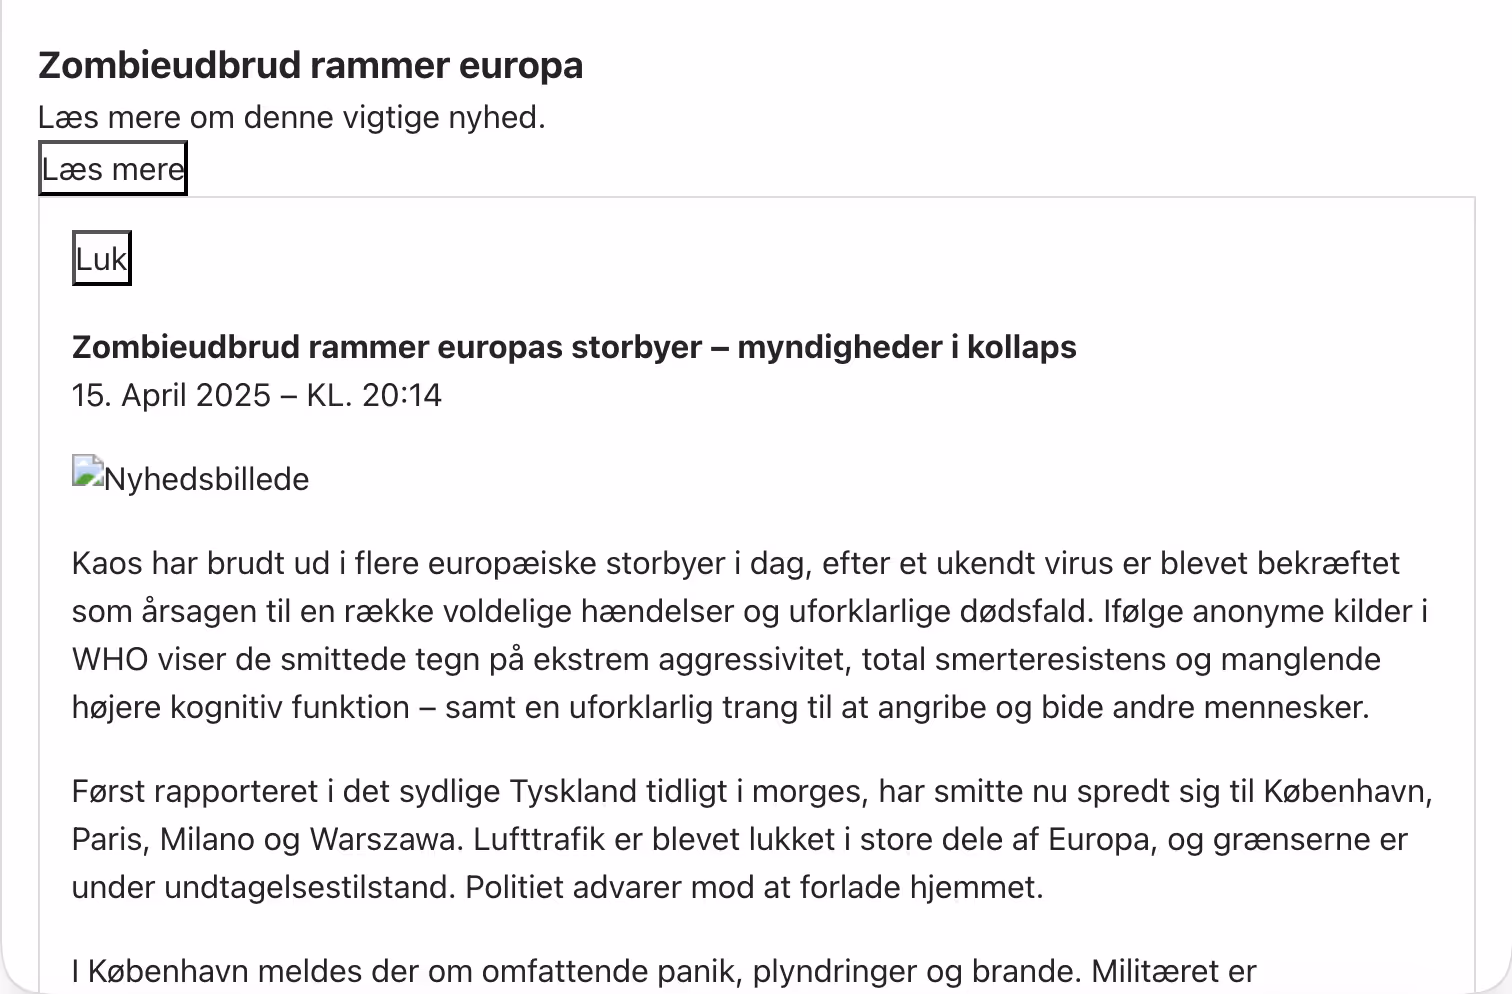Click the "Zombieudbrud rammer europa" top headline
The image size is (1512, 994).
(x=311, y=66)
